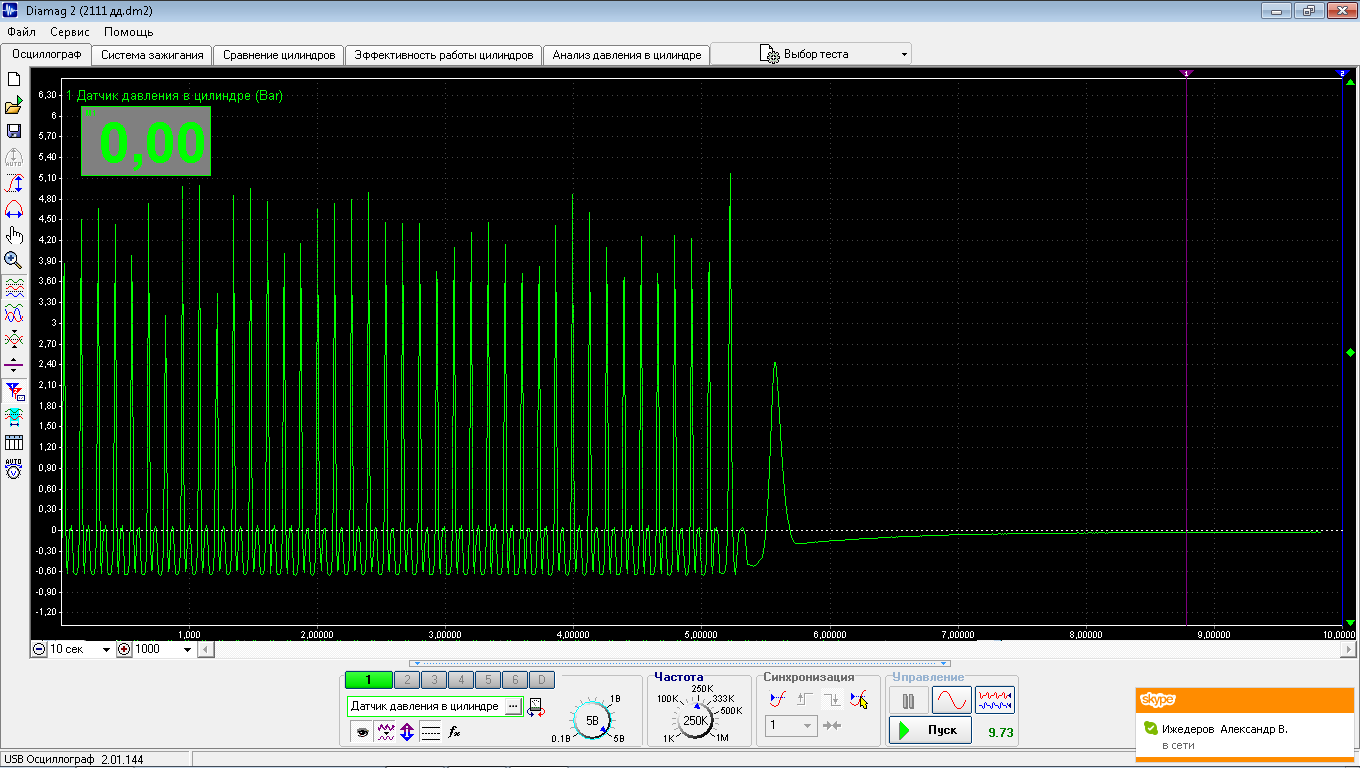Click the horizontal time scrollbar left arrow
Viewport: 1360px width, 768px height.
tap(205, 649)
